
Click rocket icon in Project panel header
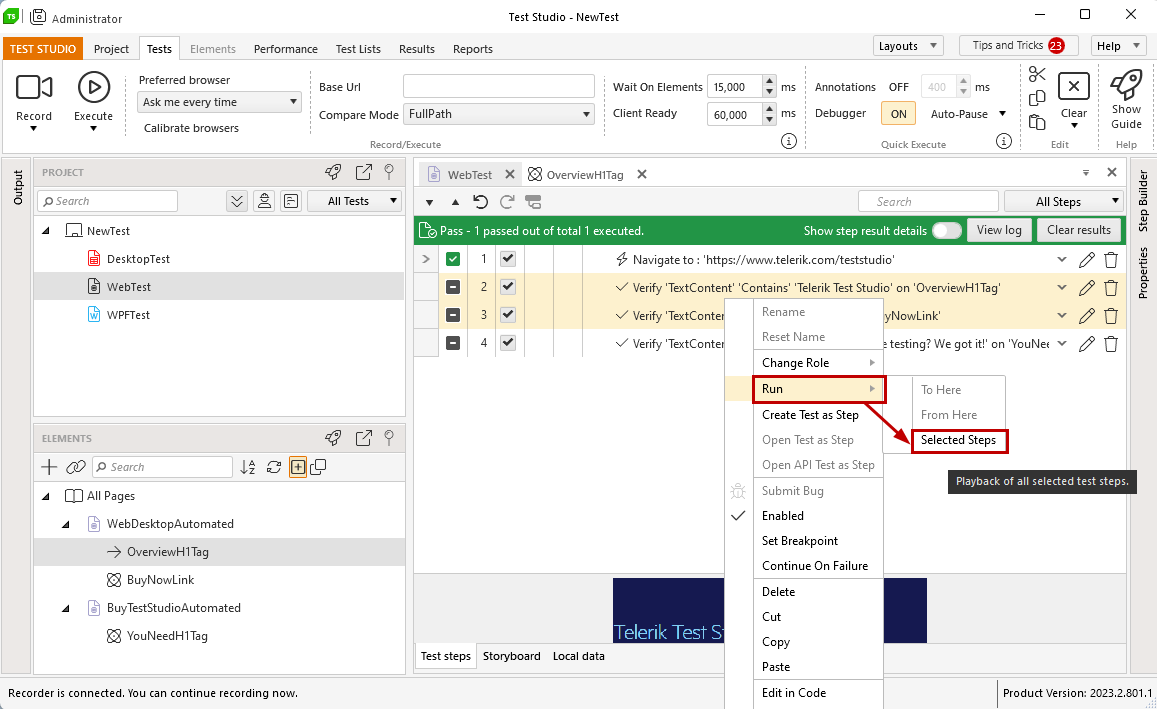[x=334, y=172]
